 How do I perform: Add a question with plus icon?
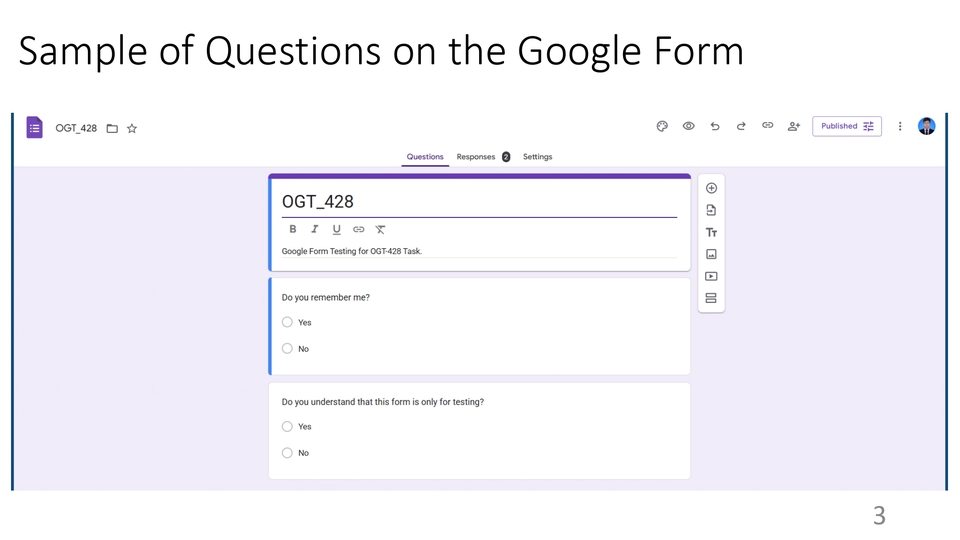coord(711,188)
